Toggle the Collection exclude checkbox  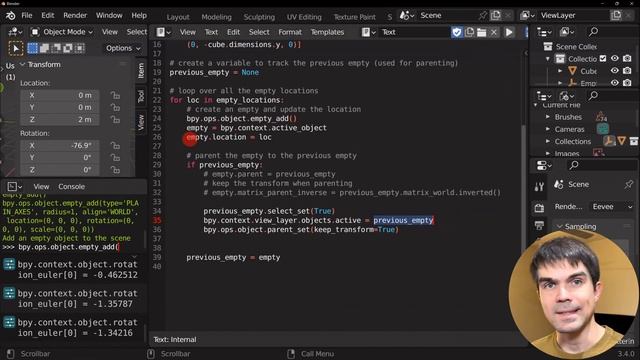pyautogui.click(x=603, y=59)
